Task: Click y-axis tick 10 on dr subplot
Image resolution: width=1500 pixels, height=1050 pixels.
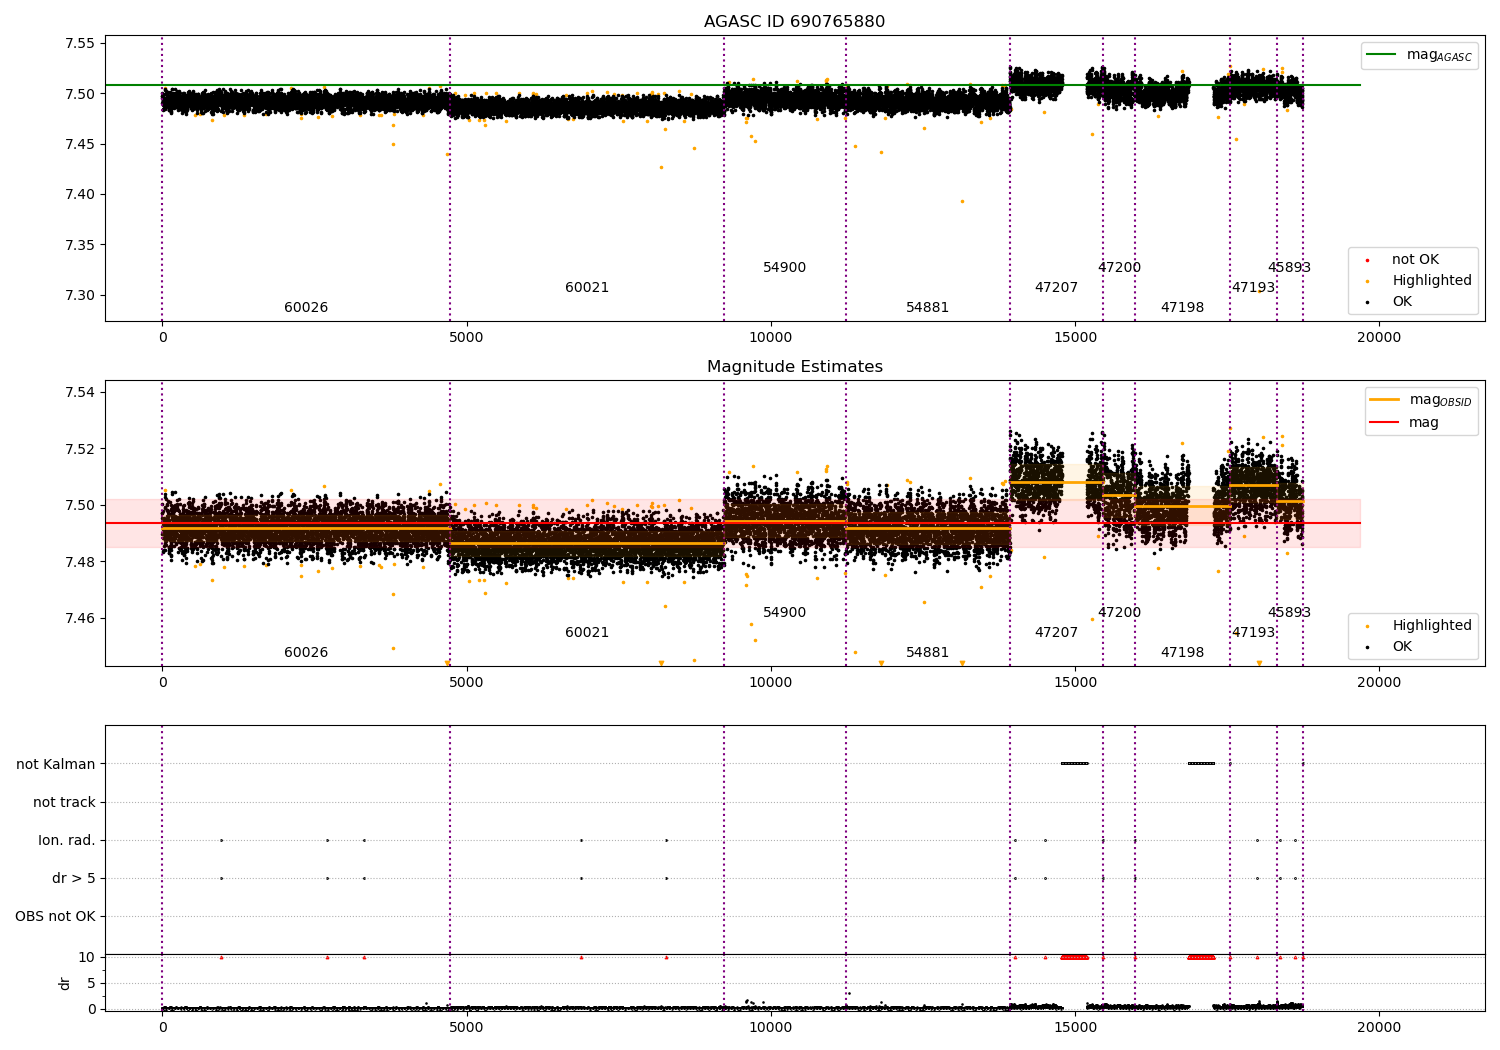Action: pos(87,958)
